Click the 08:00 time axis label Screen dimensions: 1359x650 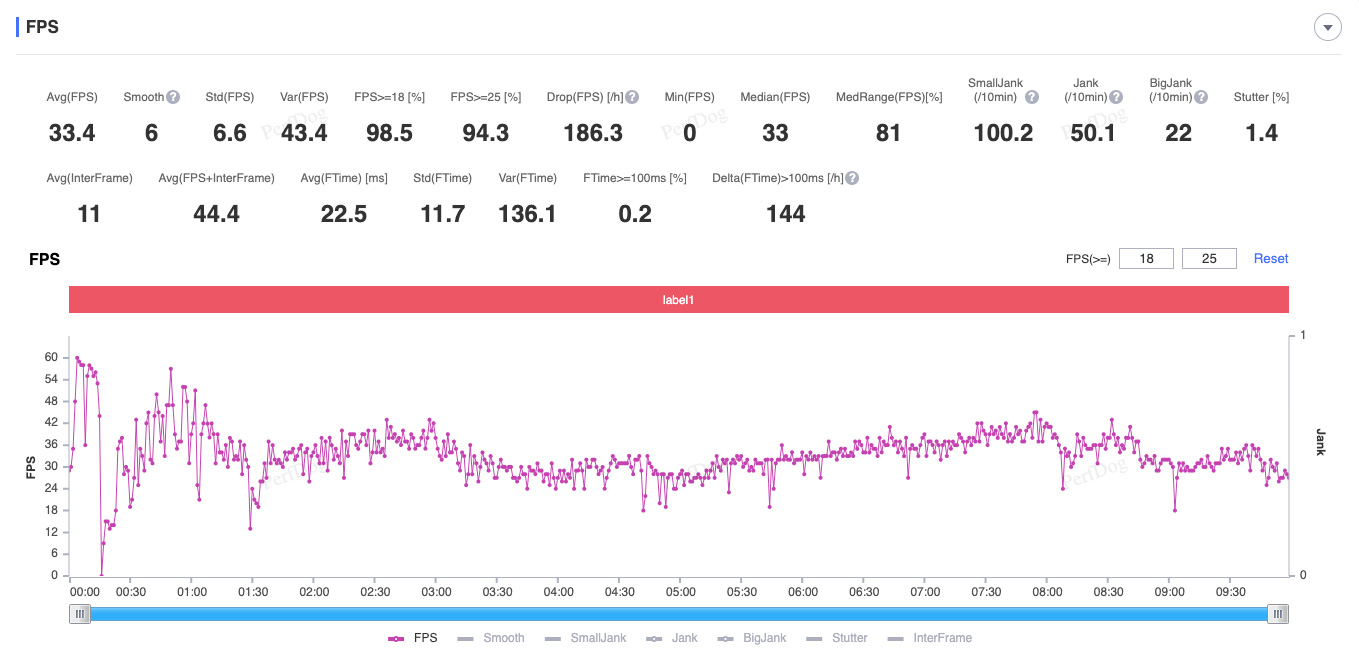point(1047,592)
